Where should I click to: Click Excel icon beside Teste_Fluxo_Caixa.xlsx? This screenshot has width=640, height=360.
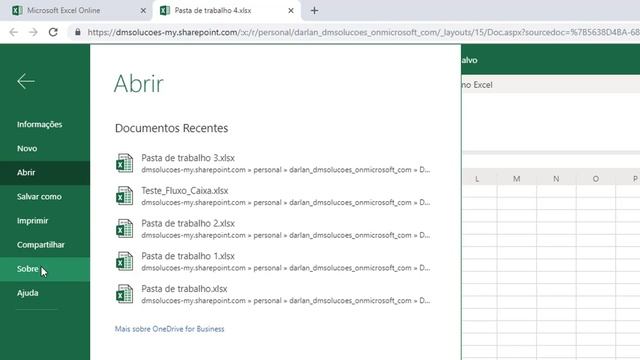pyautogui.click(x=124, y=196)
